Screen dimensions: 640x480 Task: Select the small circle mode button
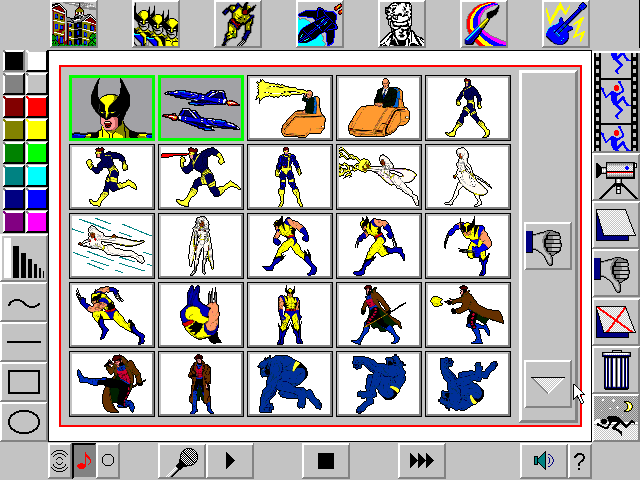pos(108,461)
